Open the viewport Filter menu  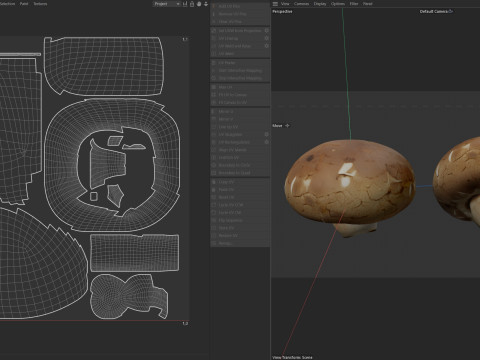[354, 4]
